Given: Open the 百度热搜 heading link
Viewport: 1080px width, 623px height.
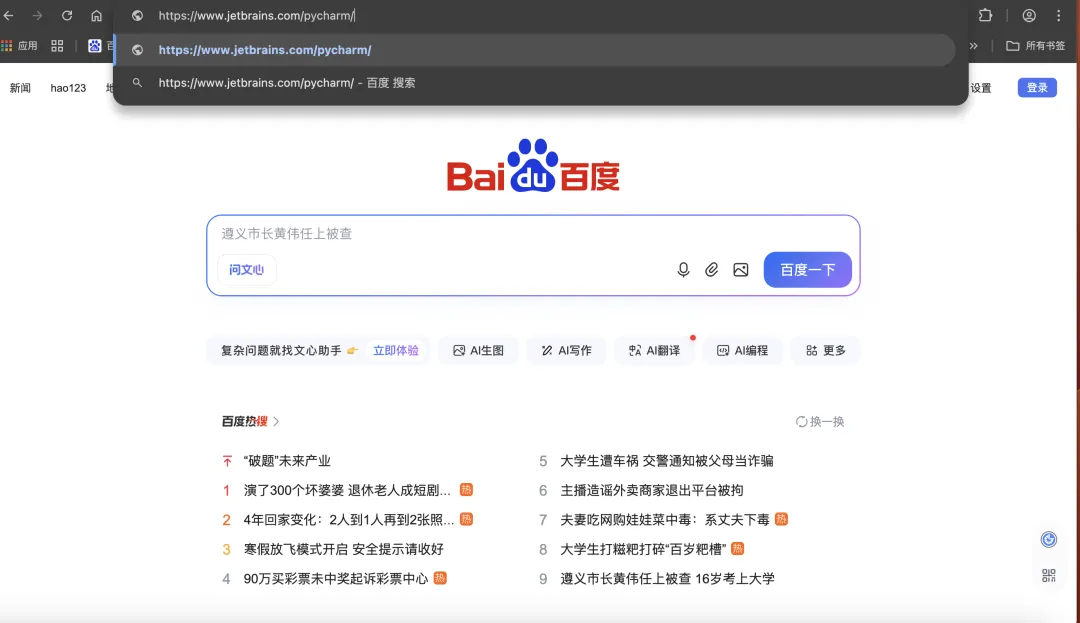Looking at the screenshot, I should 250,421.
